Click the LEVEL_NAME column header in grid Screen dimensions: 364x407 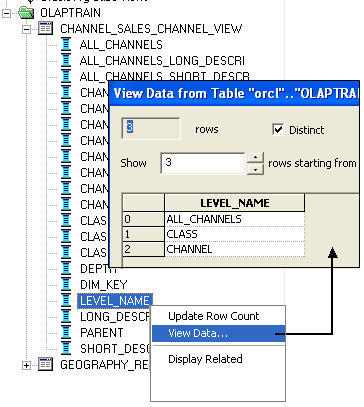[x=235, y=203]
